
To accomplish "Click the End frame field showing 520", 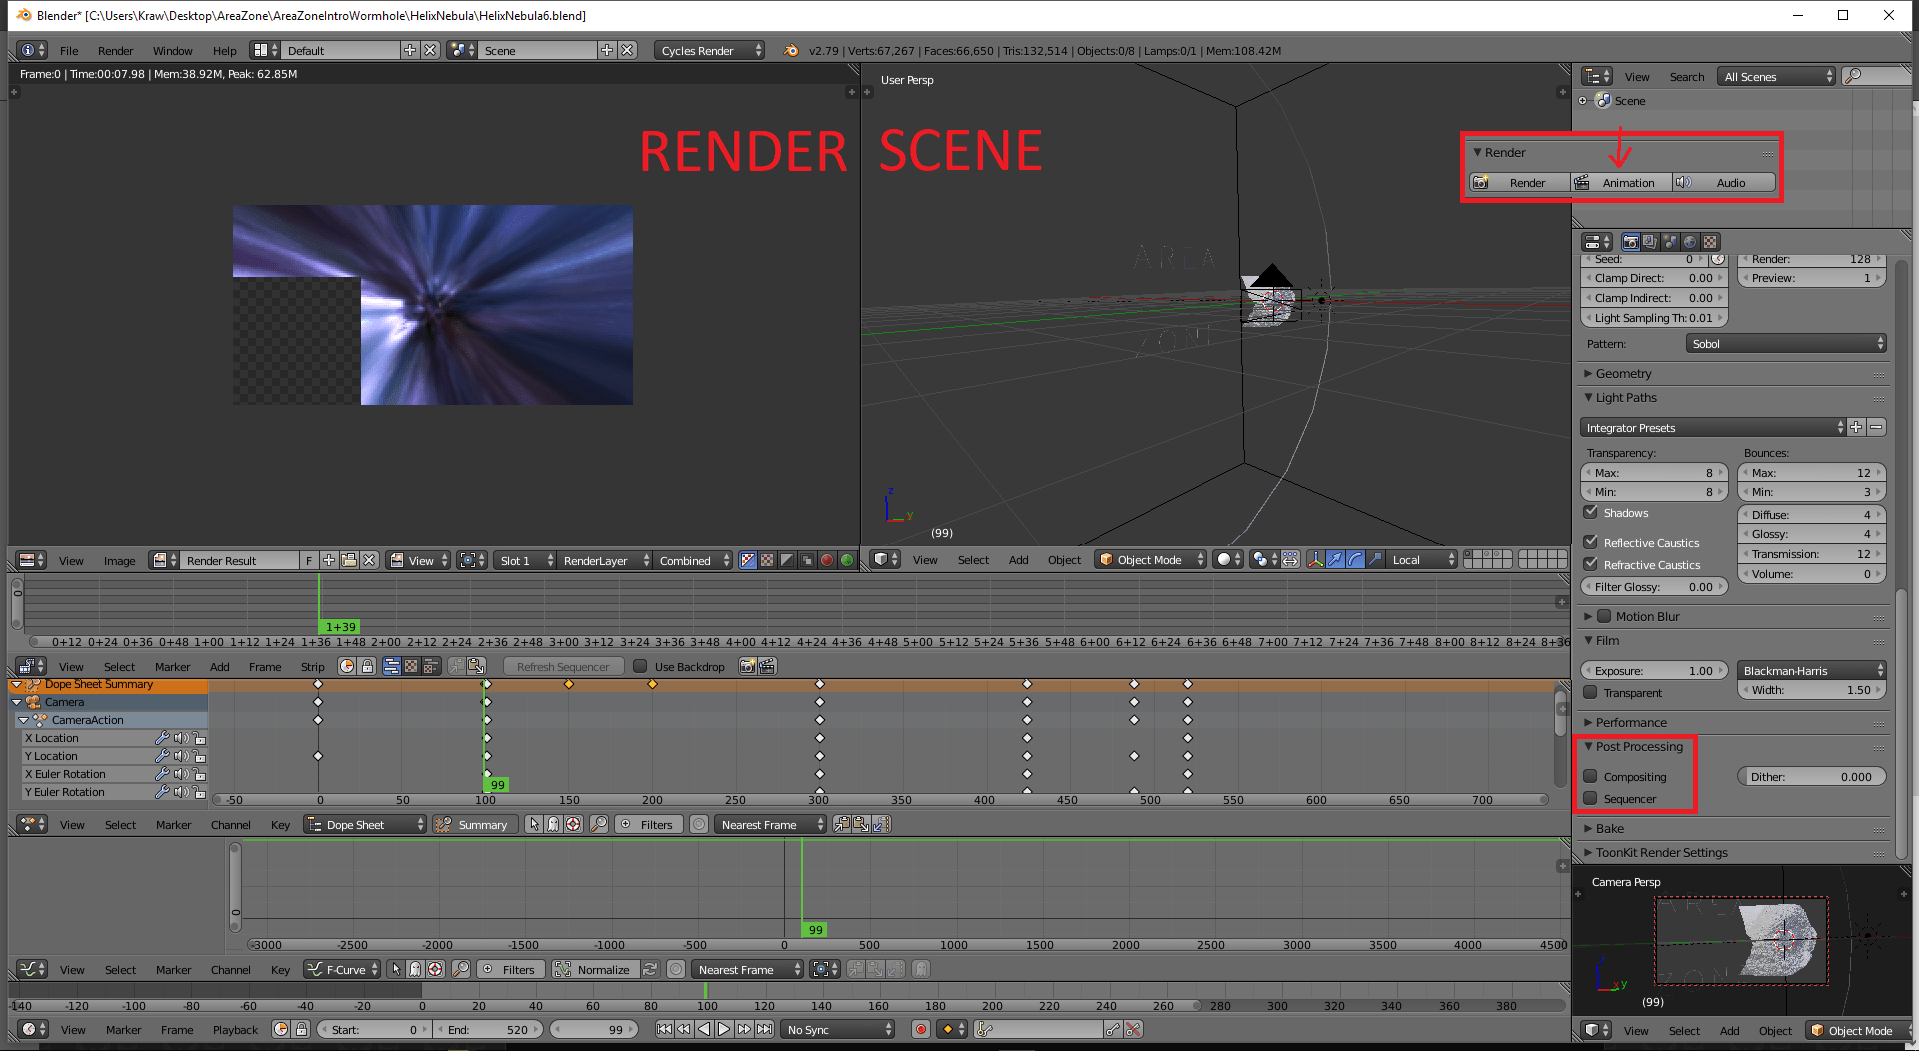I will coord(490,1029).
